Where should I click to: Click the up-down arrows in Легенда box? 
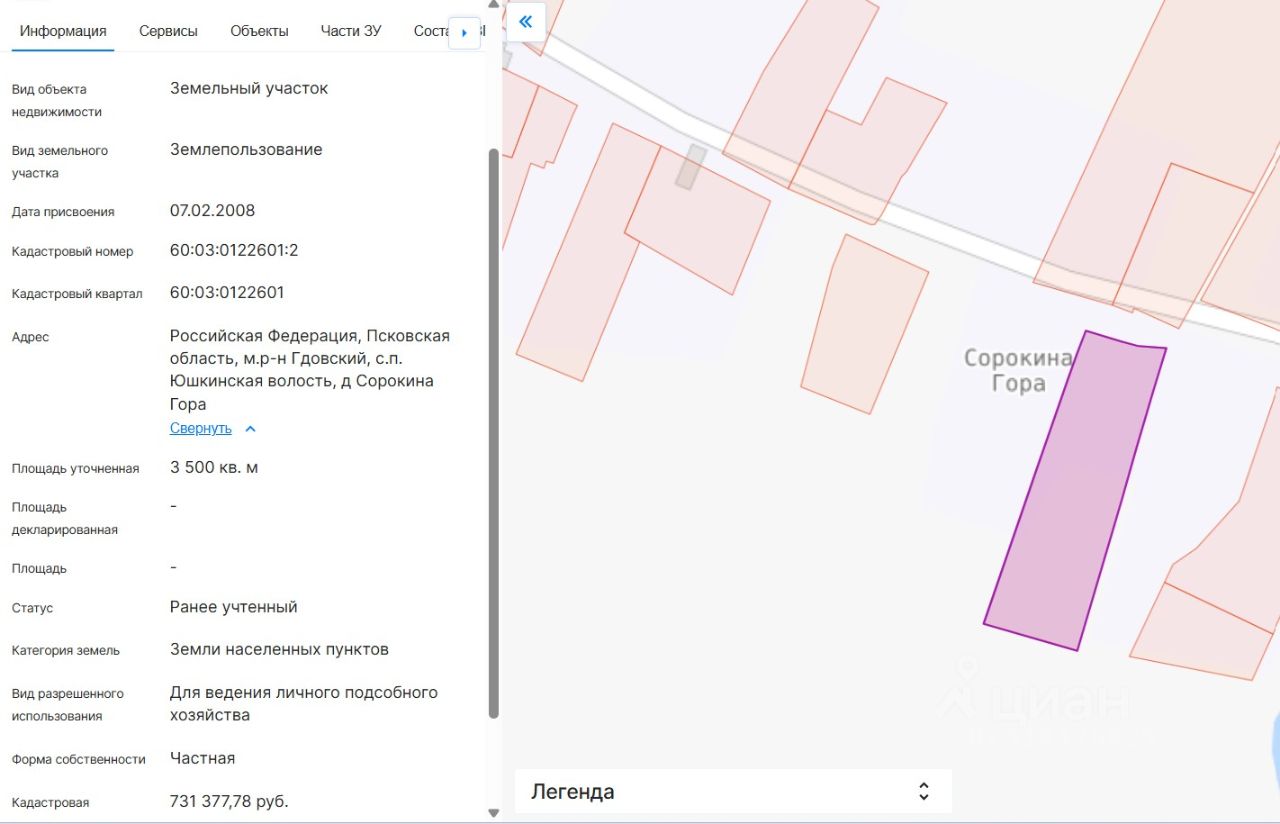923,792
